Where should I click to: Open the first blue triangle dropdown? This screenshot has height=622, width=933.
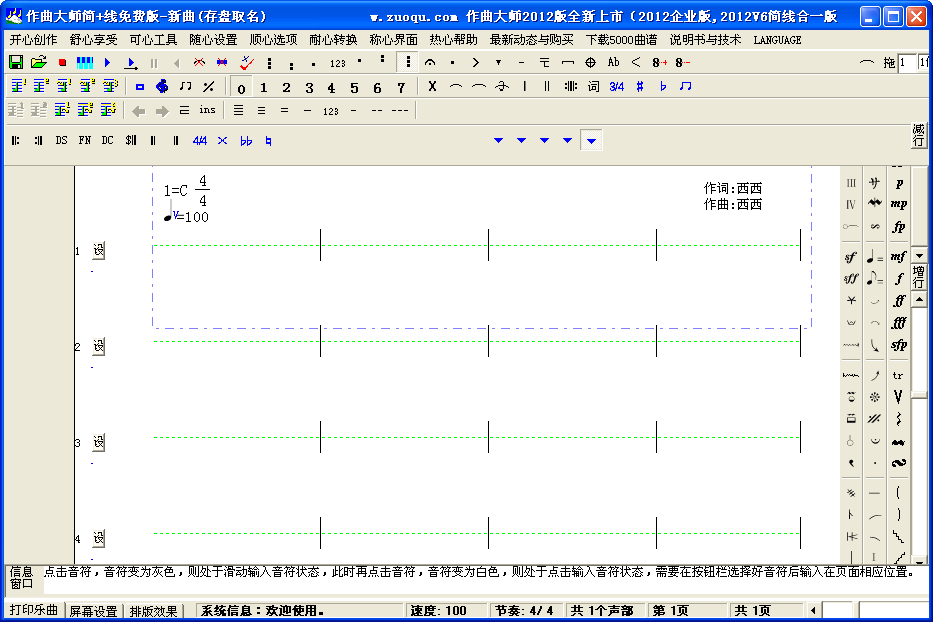tap(498, 141)
